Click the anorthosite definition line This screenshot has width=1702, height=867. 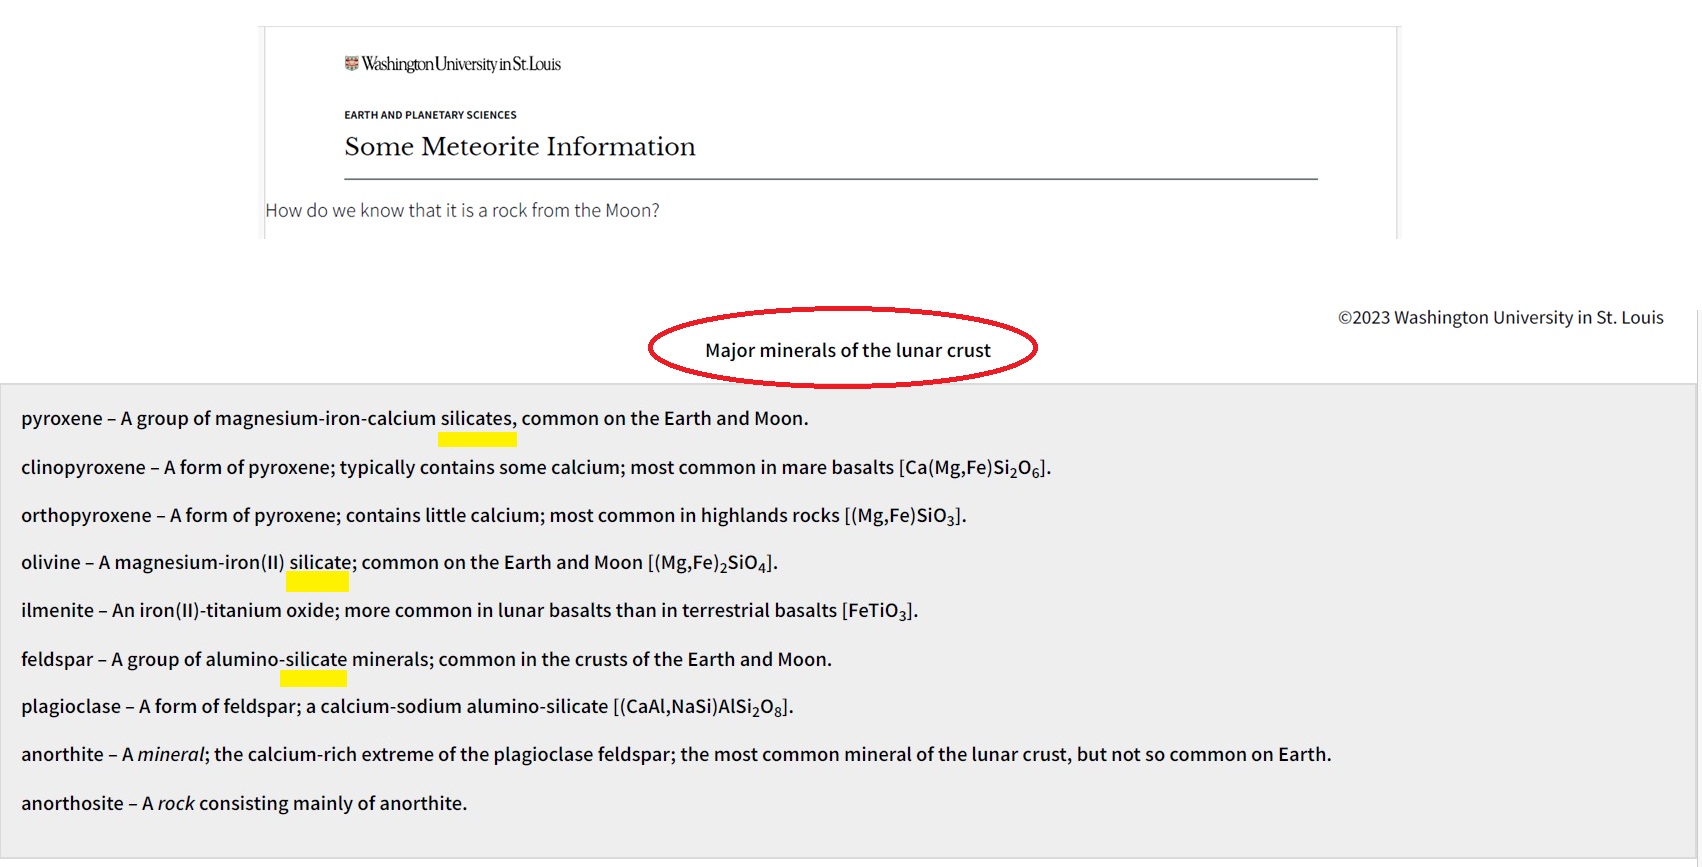pos(244,803)
